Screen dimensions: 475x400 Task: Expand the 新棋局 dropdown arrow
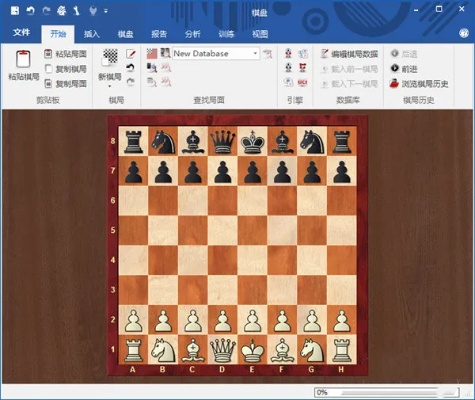[x=110, y=86]
